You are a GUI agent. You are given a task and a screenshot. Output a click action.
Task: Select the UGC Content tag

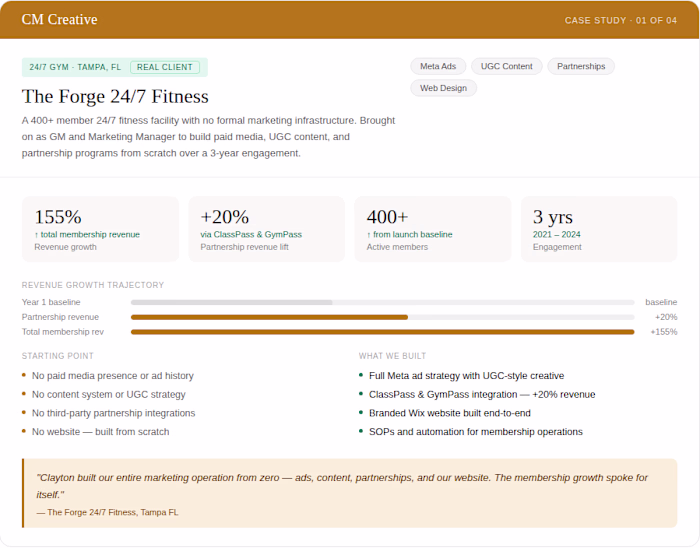pyautogui.click(x=506, y=66)
